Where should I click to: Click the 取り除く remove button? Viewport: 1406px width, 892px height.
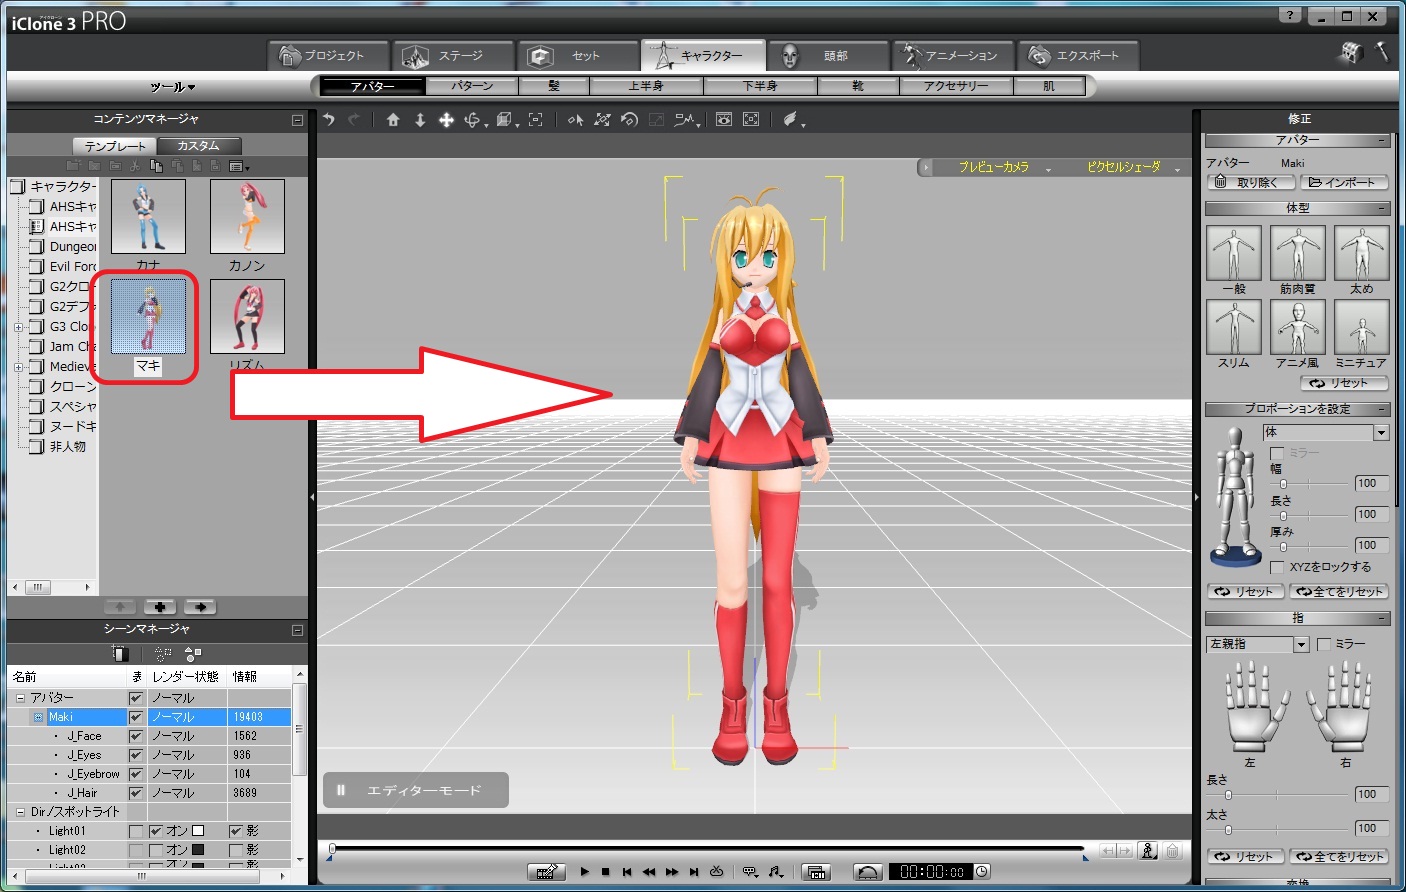pyautogui.click(x=1251, y=183)
